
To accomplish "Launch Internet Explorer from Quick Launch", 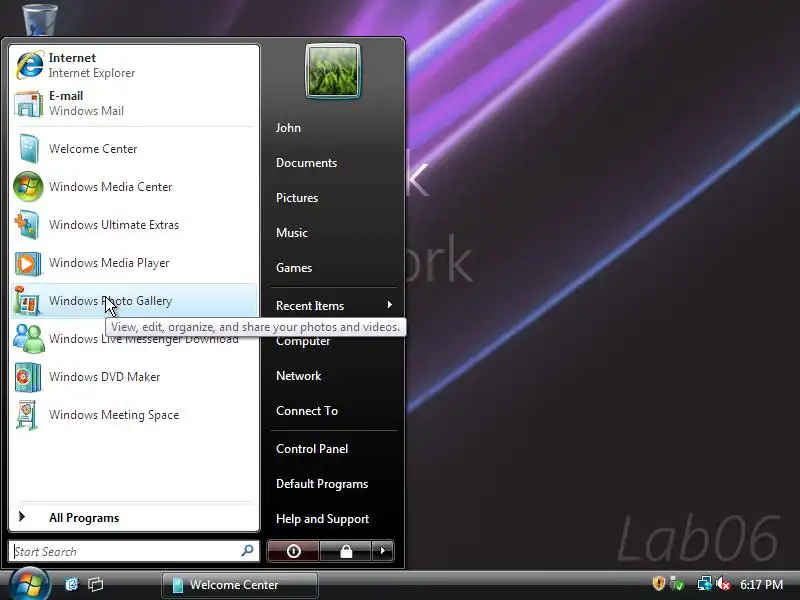I will pos(72,584).
